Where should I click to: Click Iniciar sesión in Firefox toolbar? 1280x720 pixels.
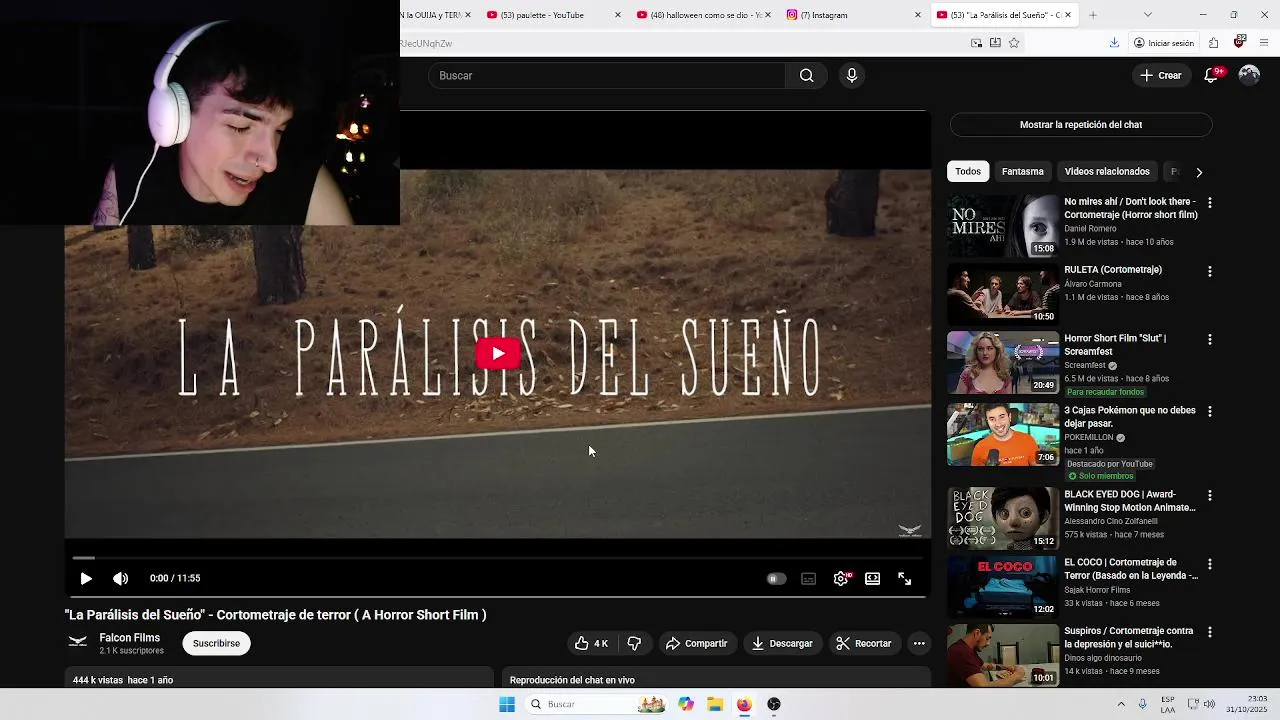[x=1164, y=43]
